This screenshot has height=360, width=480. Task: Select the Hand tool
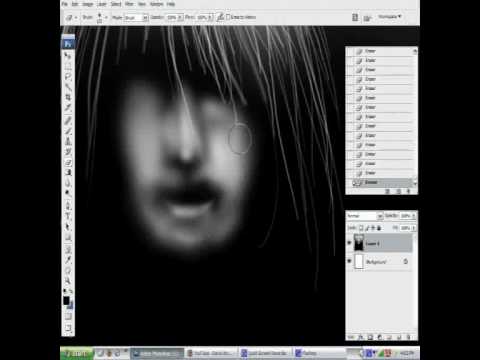pyautogui.click(x=68, y=270)
